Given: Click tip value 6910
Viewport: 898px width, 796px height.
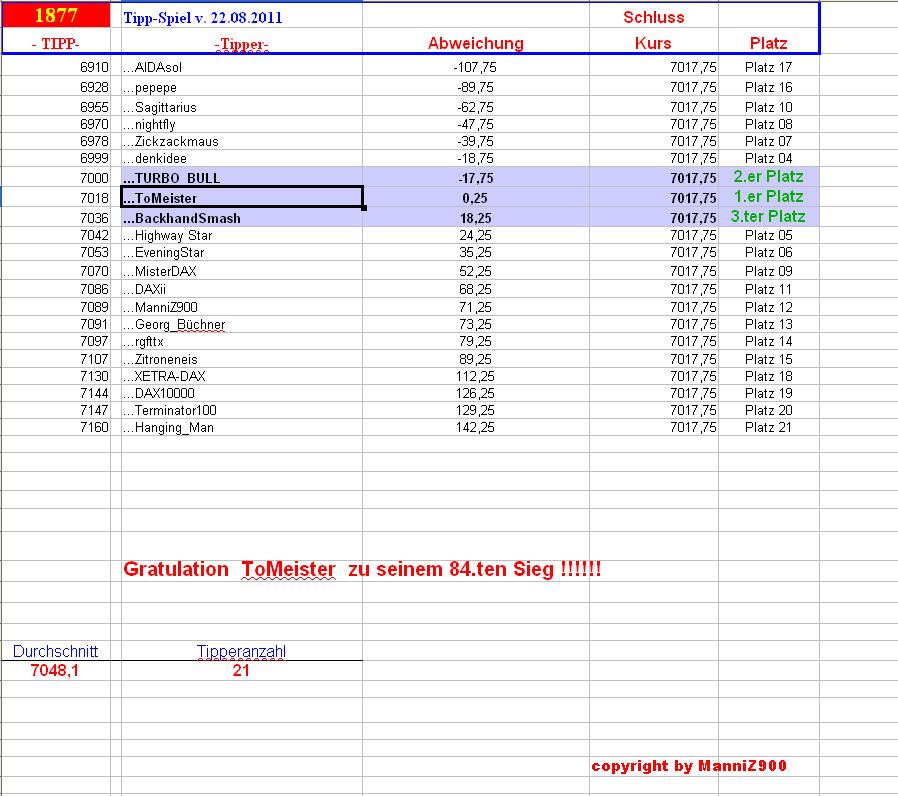Looking at the screenshot, I should coord(56,68).
